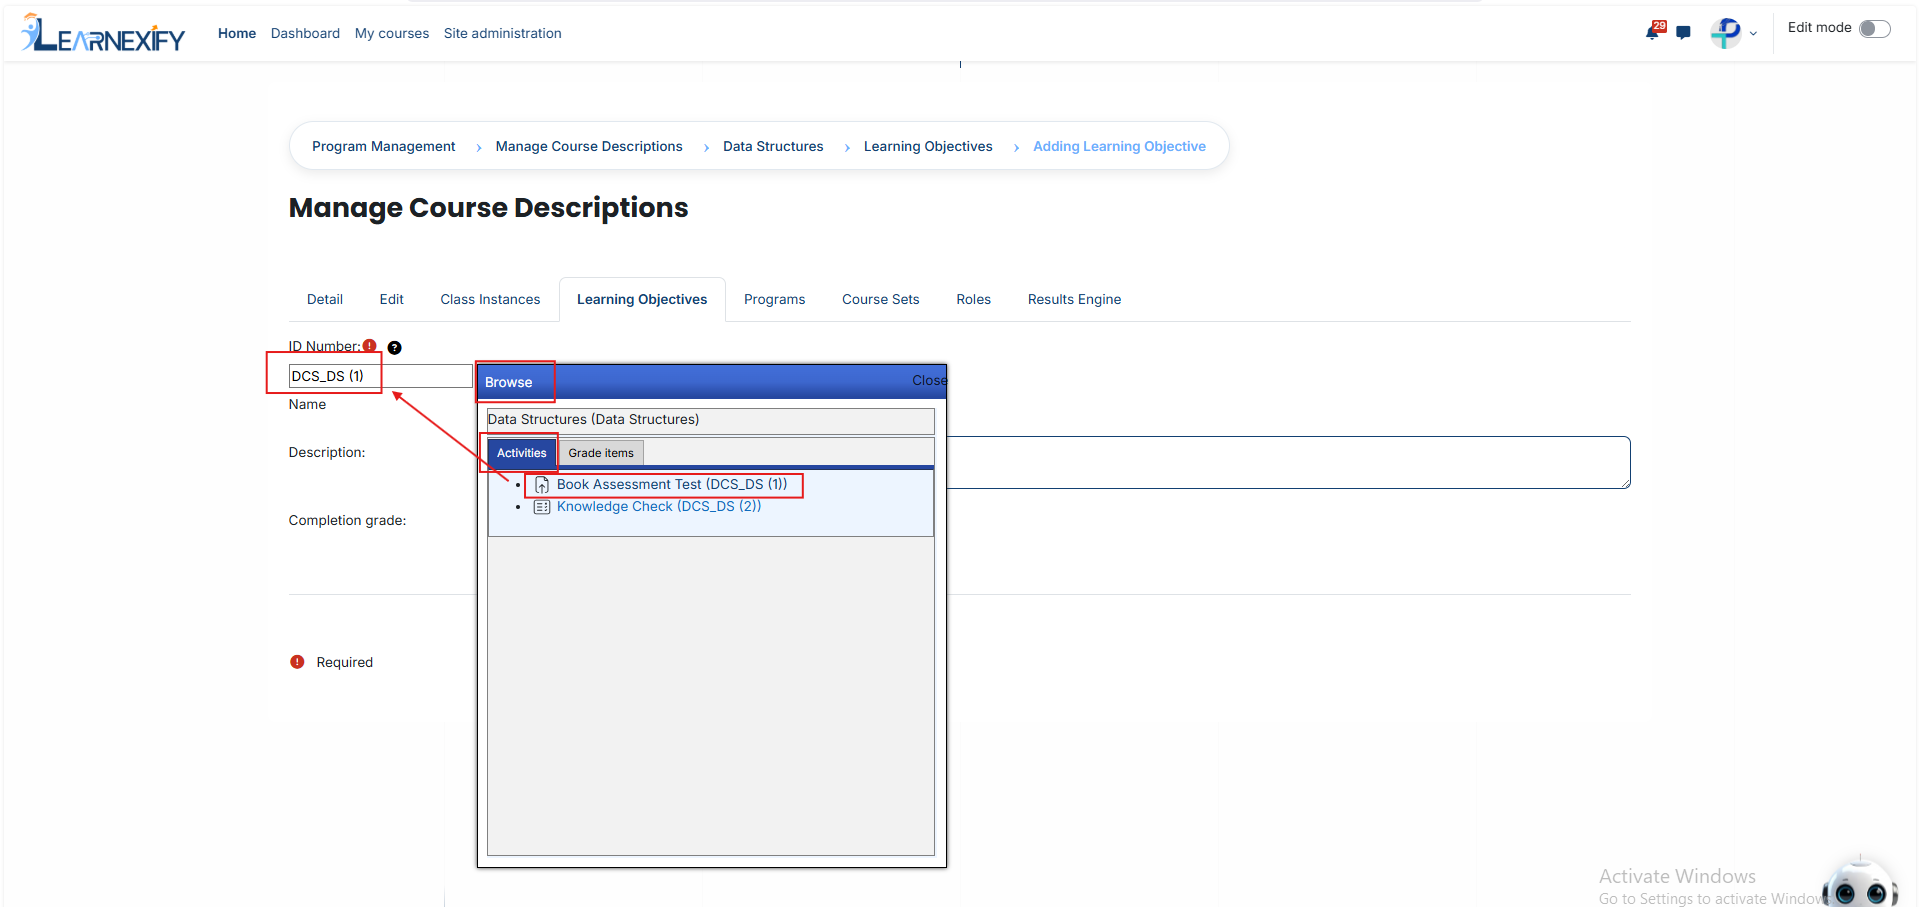
Task: Select the Activities tab in Browse
Action: point(521,453)
